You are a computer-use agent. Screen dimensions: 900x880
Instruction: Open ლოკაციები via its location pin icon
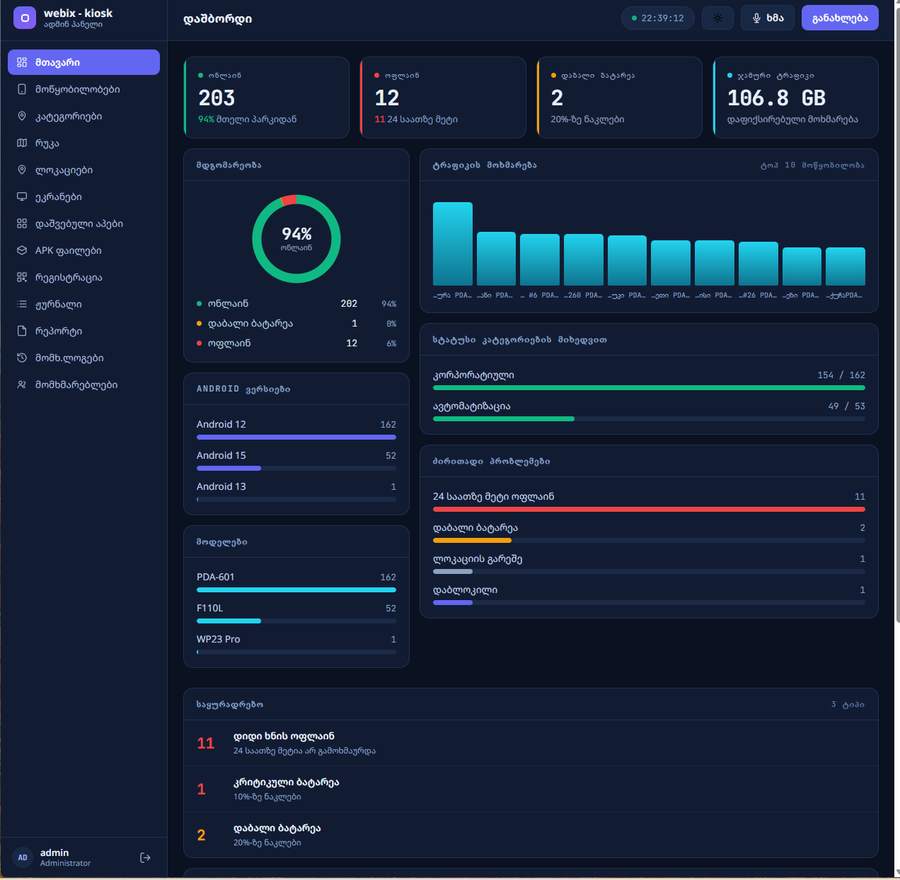[22, 170]
